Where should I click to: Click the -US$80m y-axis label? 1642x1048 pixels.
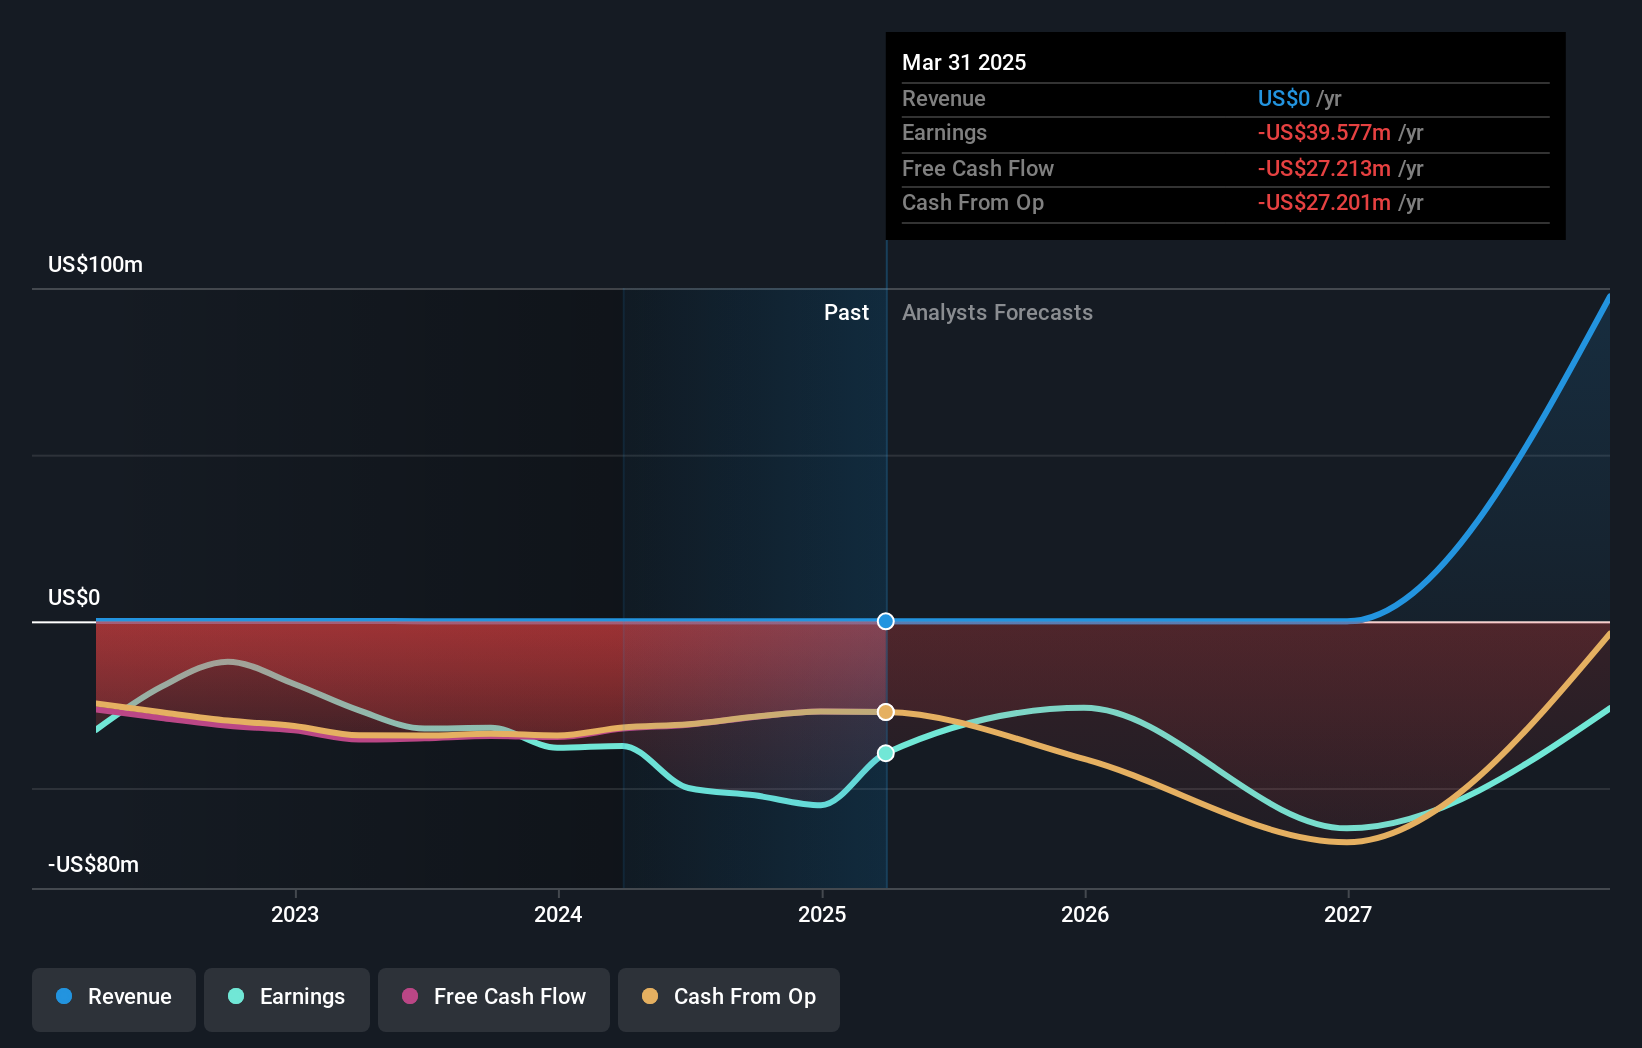coord(94,864)
